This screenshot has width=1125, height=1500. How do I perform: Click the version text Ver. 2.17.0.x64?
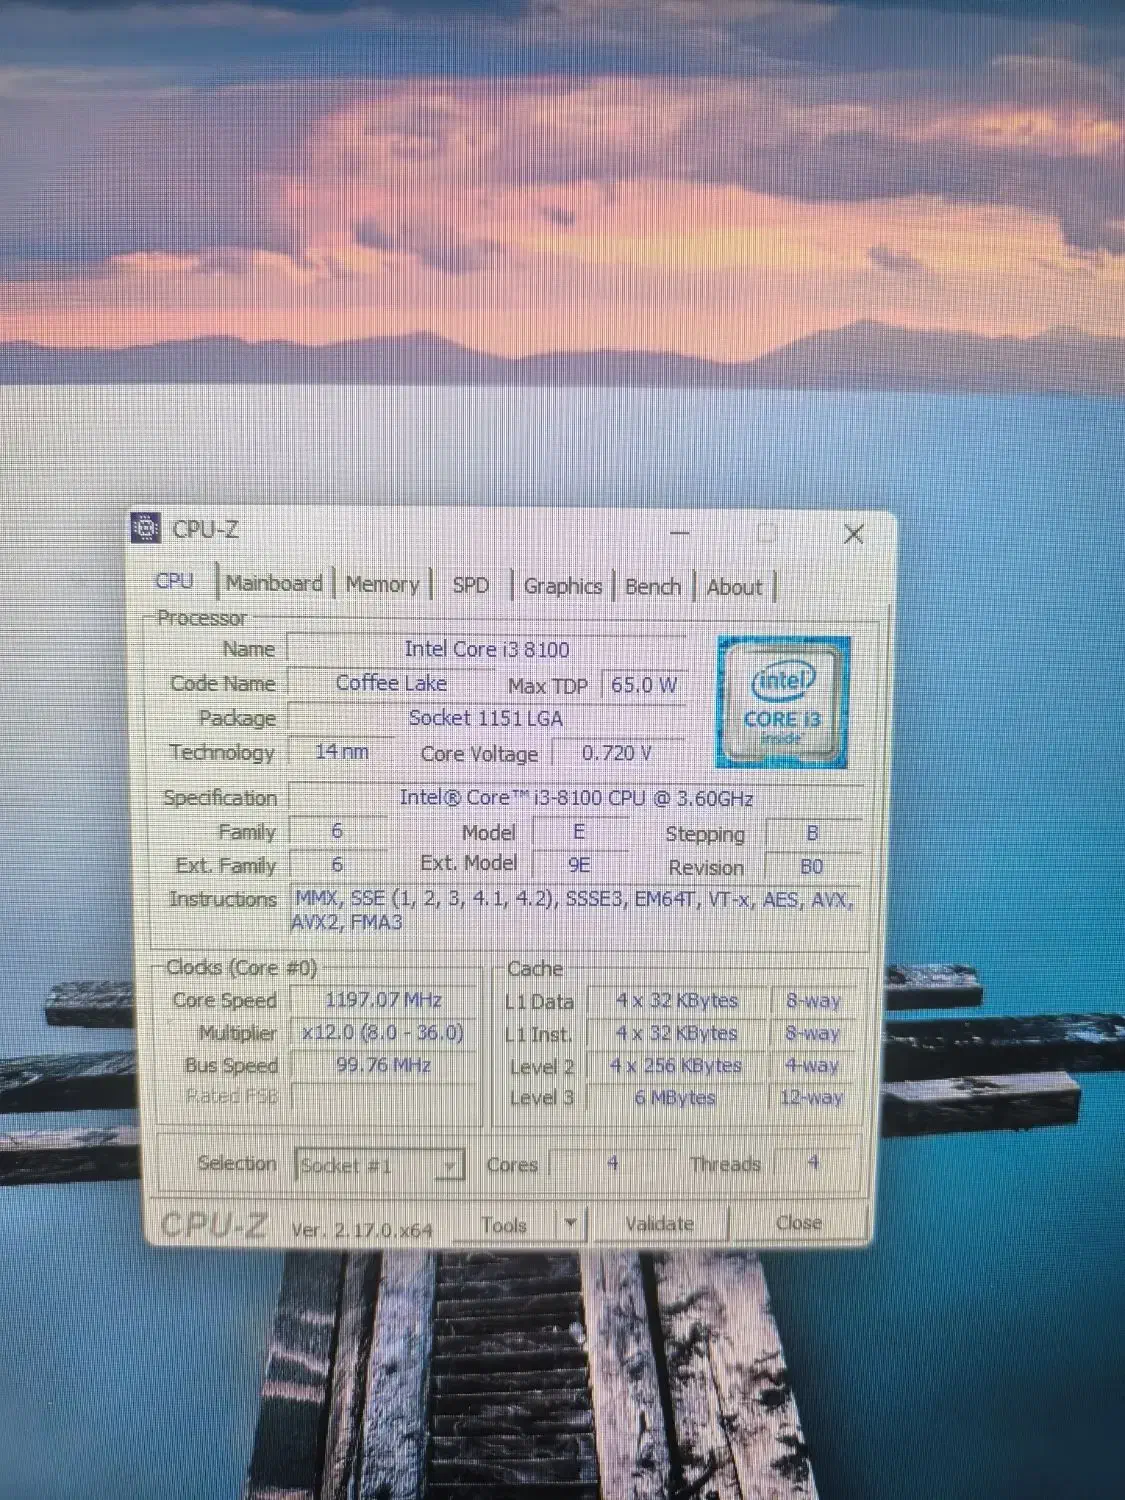pos(362,1230)
